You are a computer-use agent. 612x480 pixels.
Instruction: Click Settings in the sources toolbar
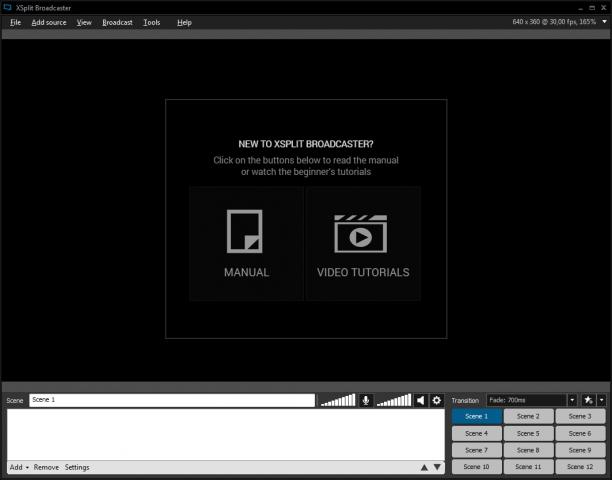(x=77, y=467)
